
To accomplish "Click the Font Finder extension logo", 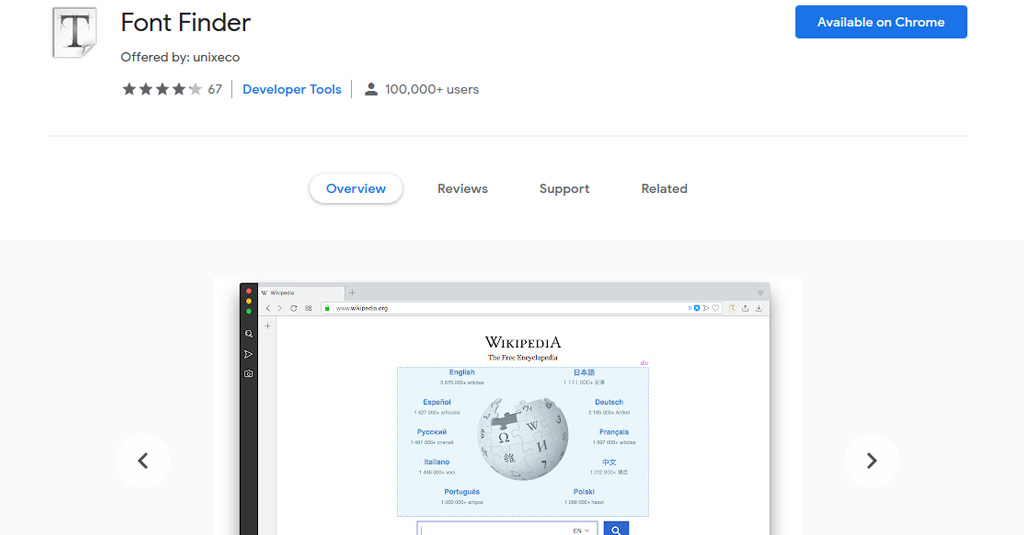I will click(74, 33).
